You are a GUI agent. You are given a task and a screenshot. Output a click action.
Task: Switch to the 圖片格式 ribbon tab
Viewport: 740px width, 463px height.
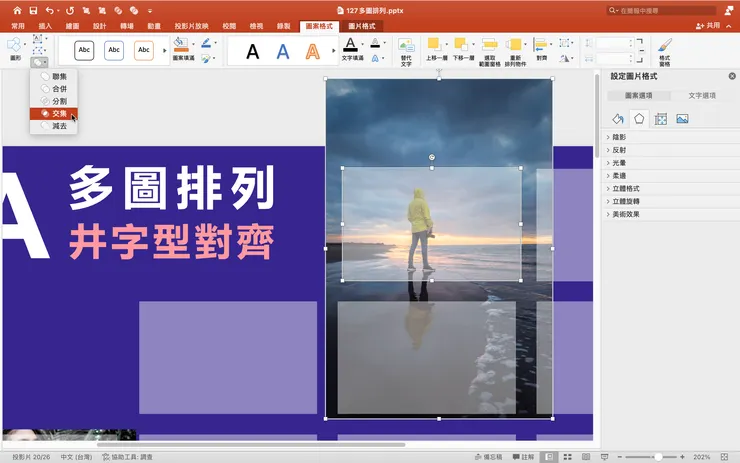pyautogui.click(x=362, y=26)
